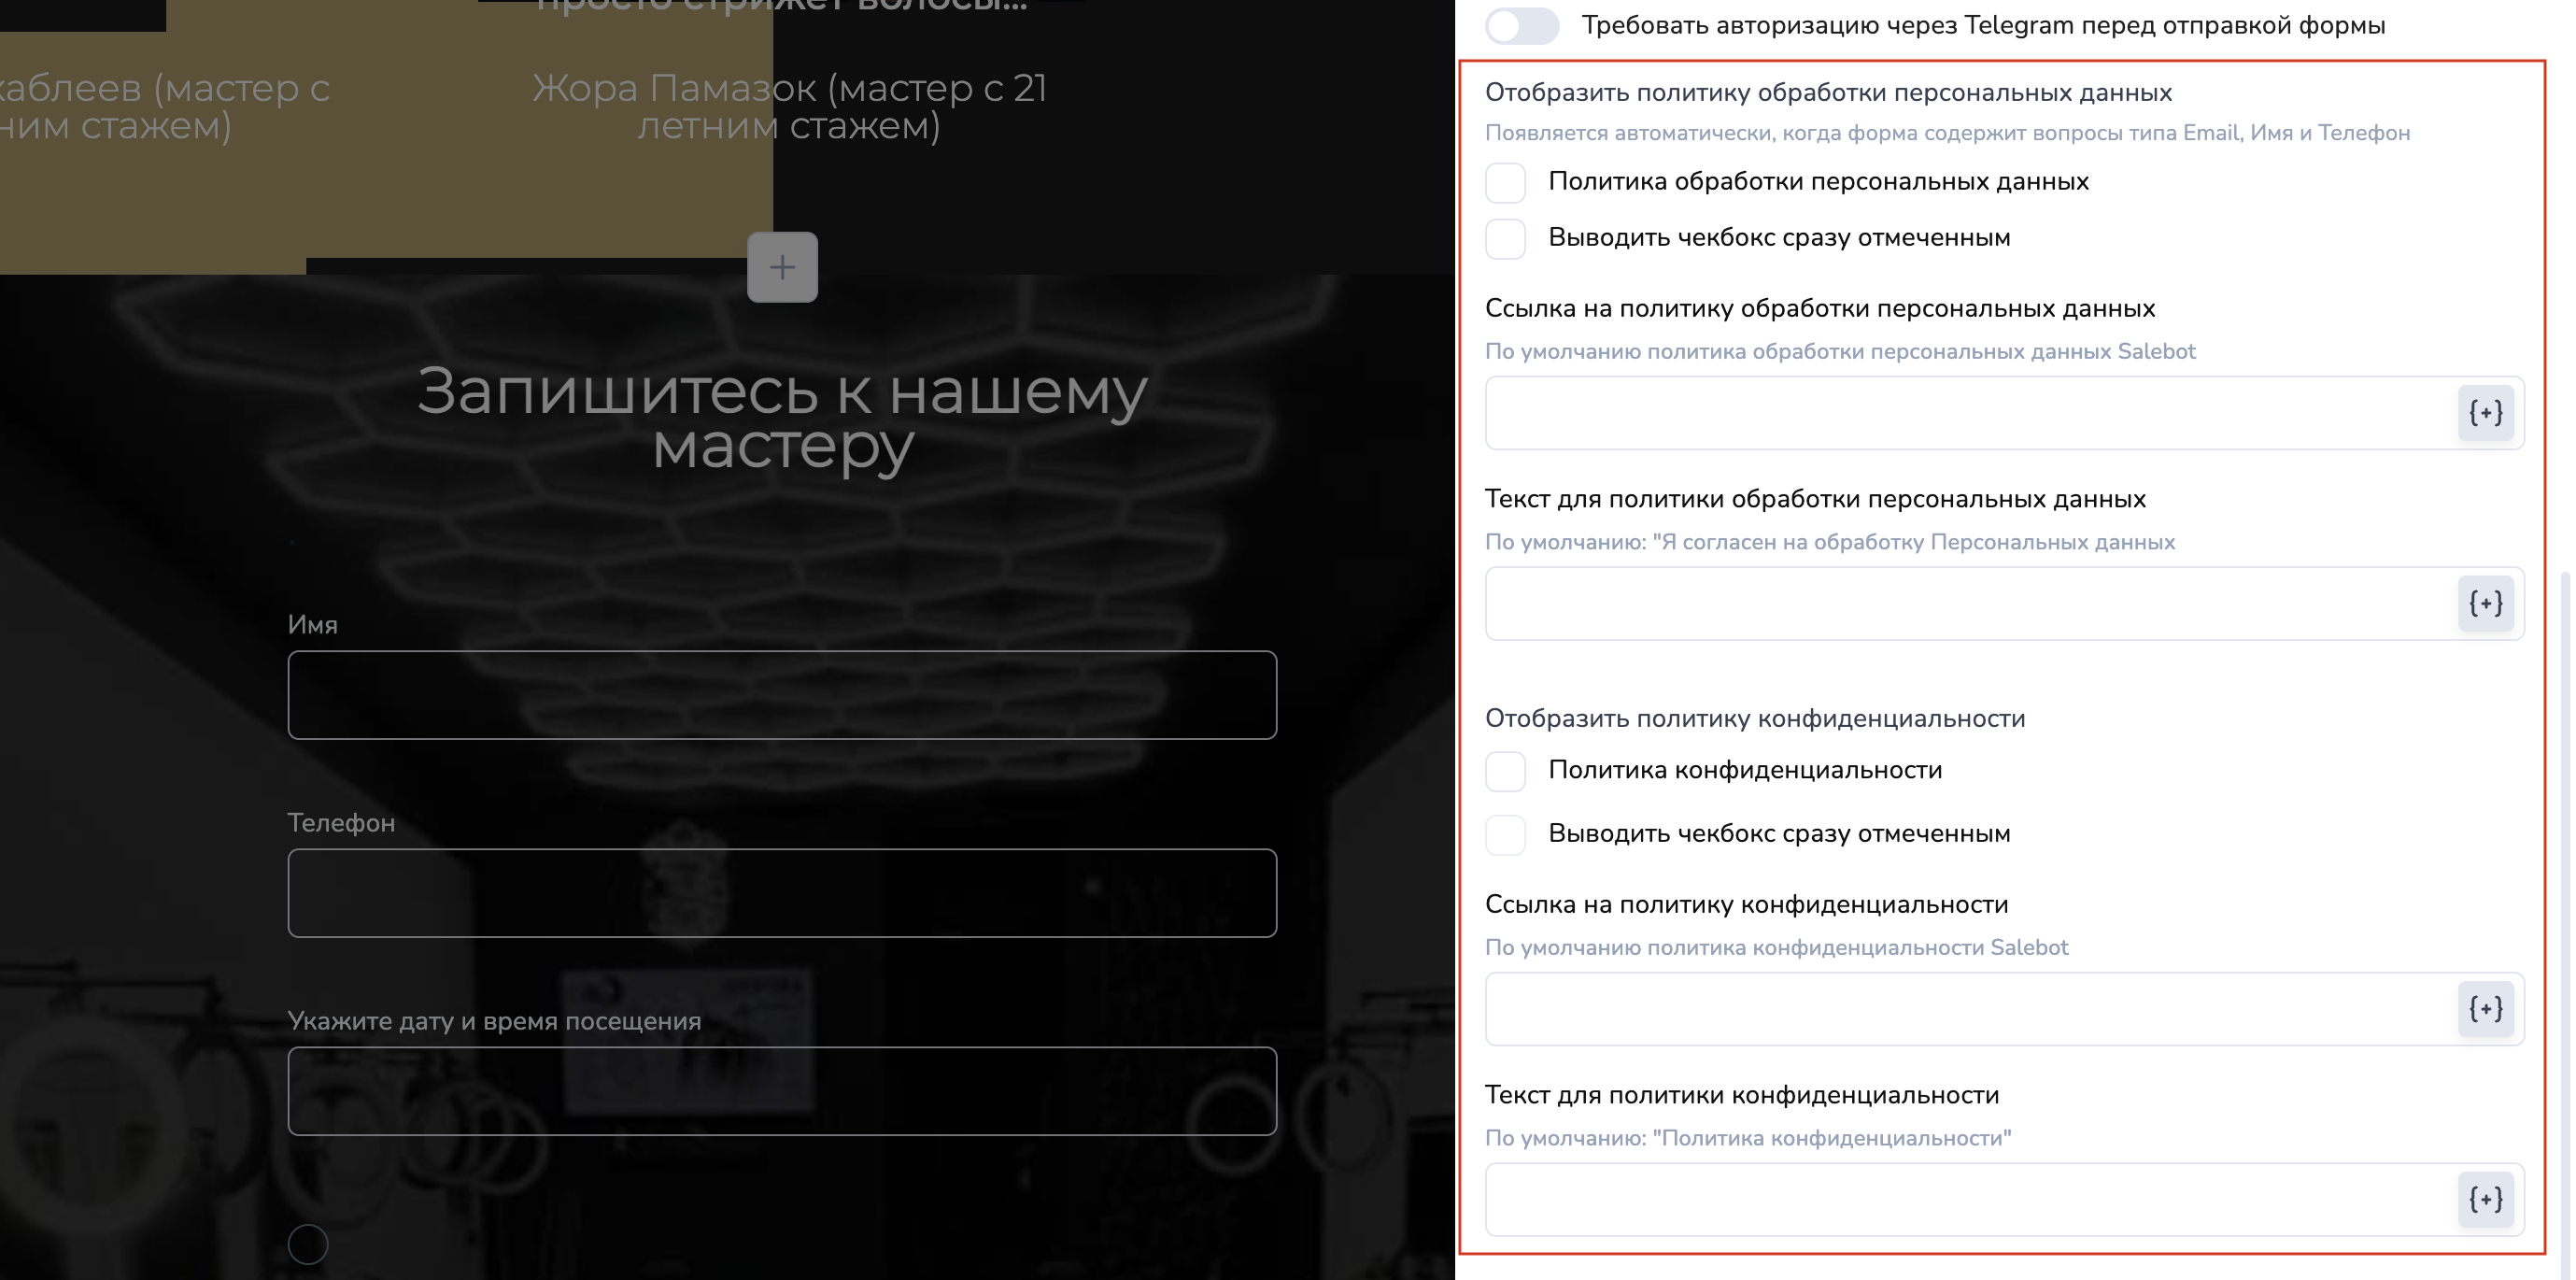
Task: Click privacy policy link input field
Action: [1968, 1009]
